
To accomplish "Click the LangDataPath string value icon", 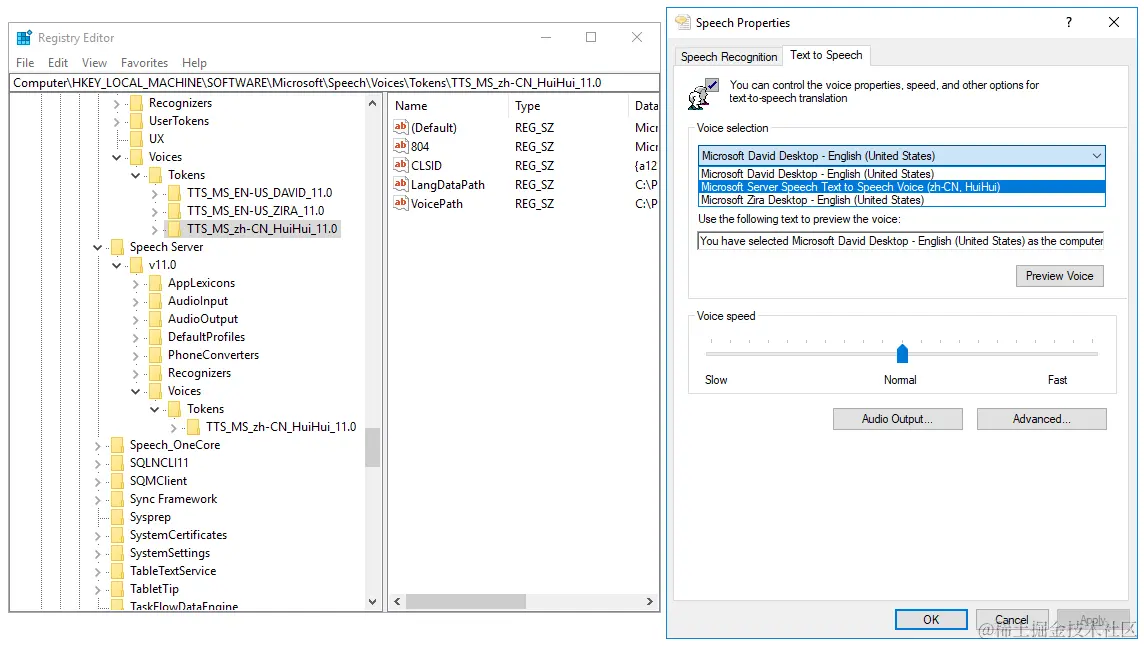I will pos(401,184).
